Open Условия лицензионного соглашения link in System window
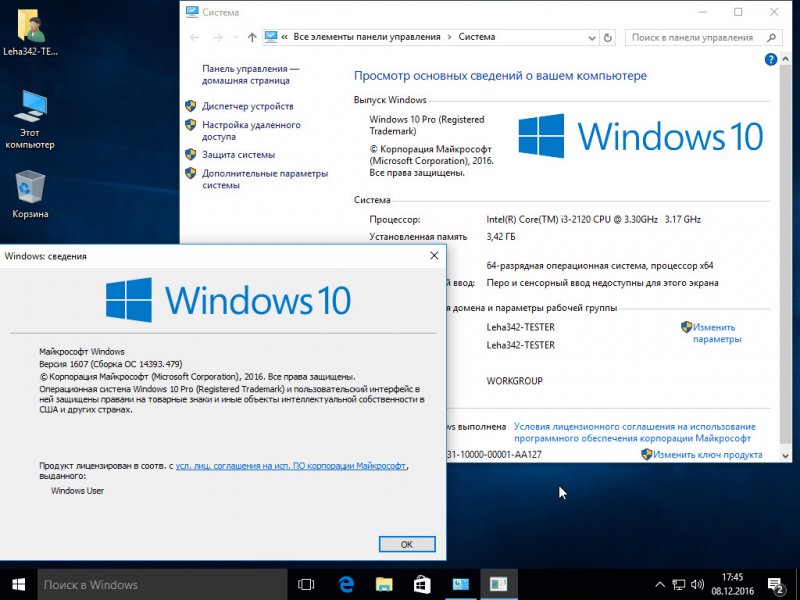Viewport: 800px width, 600px height. (635, 433)
